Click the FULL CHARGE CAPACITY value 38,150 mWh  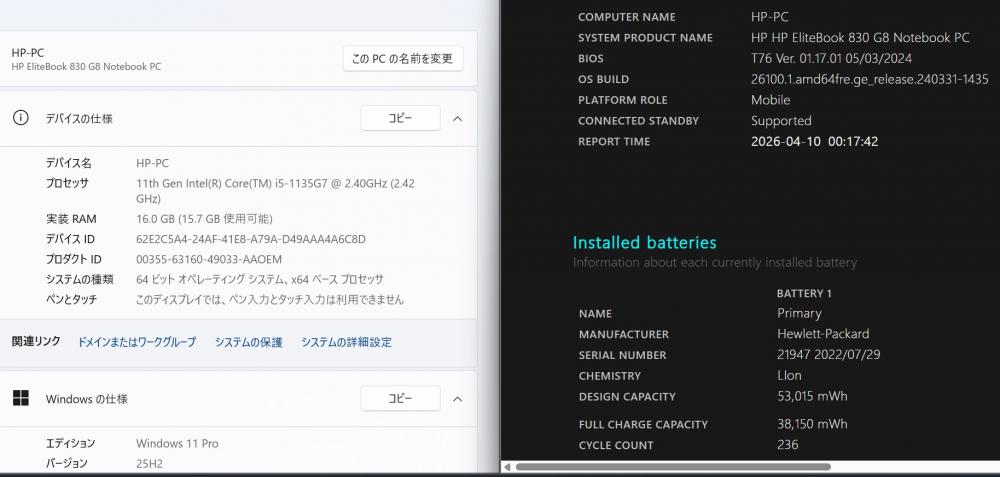pos(812,424)
